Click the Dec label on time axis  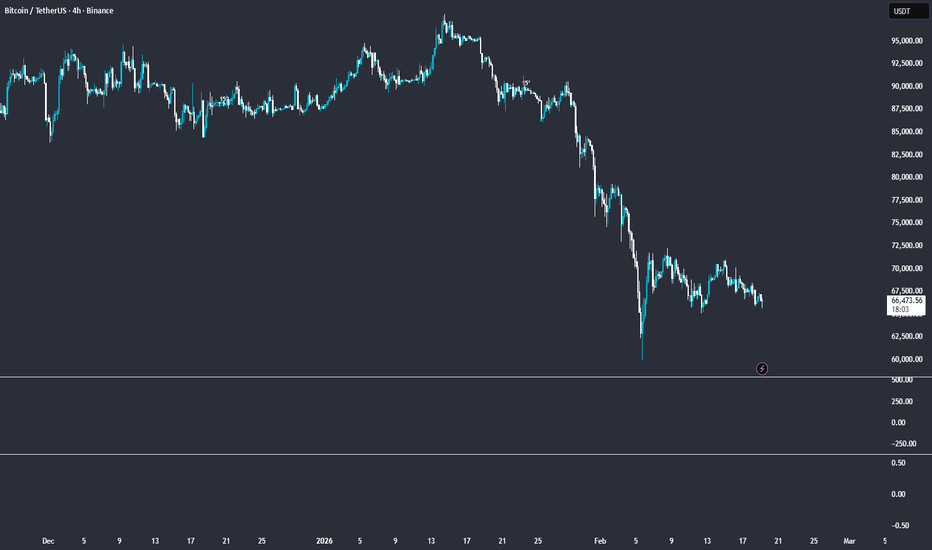click(x=48, y=540)
